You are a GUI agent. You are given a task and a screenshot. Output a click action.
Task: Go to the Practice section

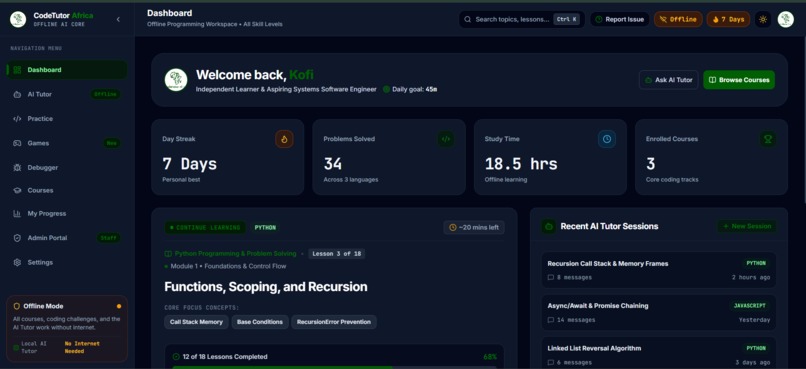coord(67,119)
